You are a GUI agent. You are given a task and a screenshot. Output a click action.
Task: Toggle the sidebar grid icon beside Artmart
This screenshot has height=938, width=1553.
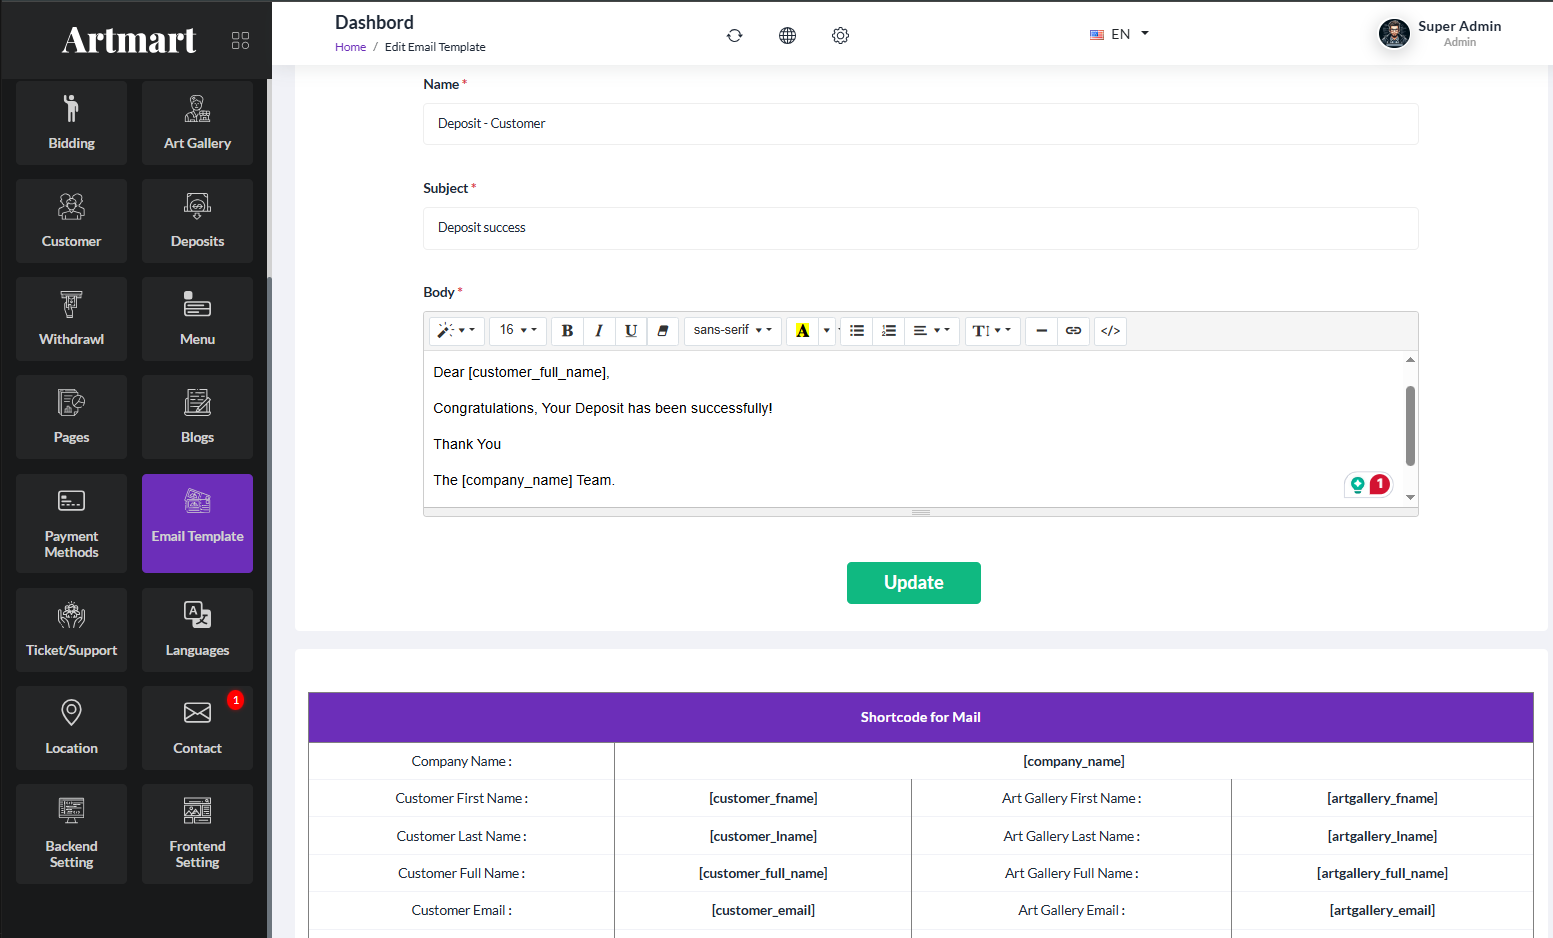[240, 40]
